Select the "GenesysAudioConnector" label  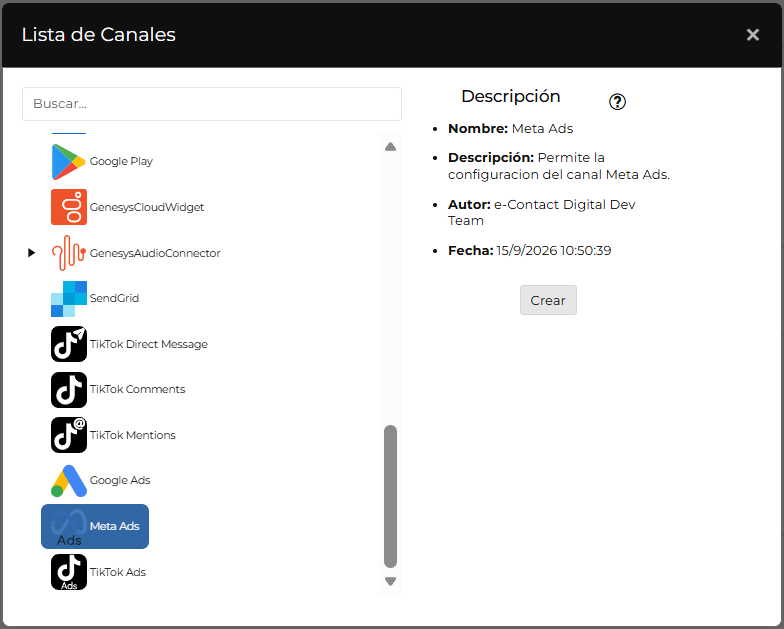point(155,253)
